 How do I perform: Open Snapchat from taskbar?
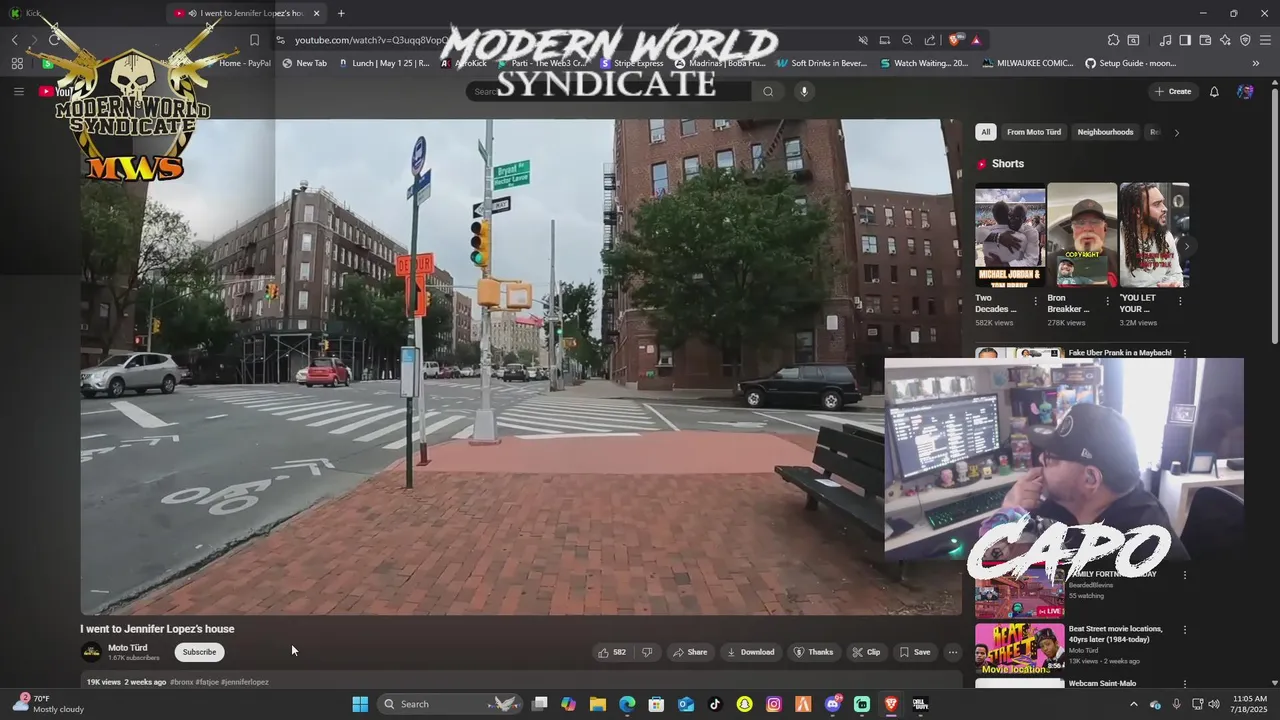[744, 704]
